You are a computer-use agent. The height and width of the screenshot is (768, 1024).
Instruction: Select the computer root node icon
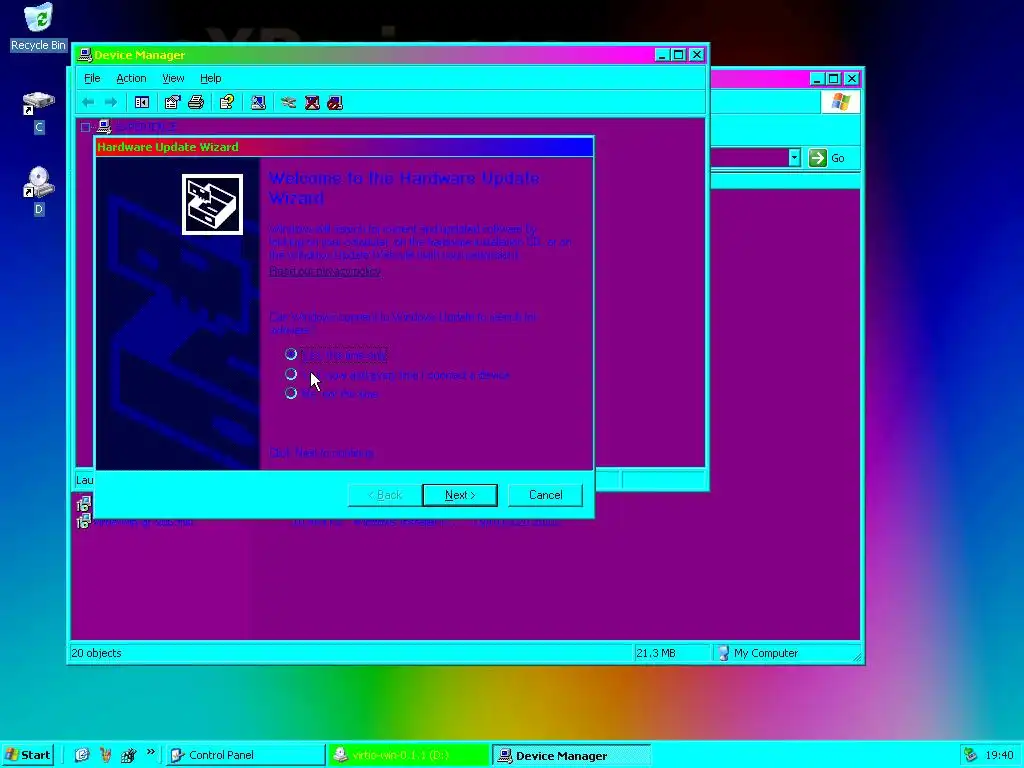point(104,127)
